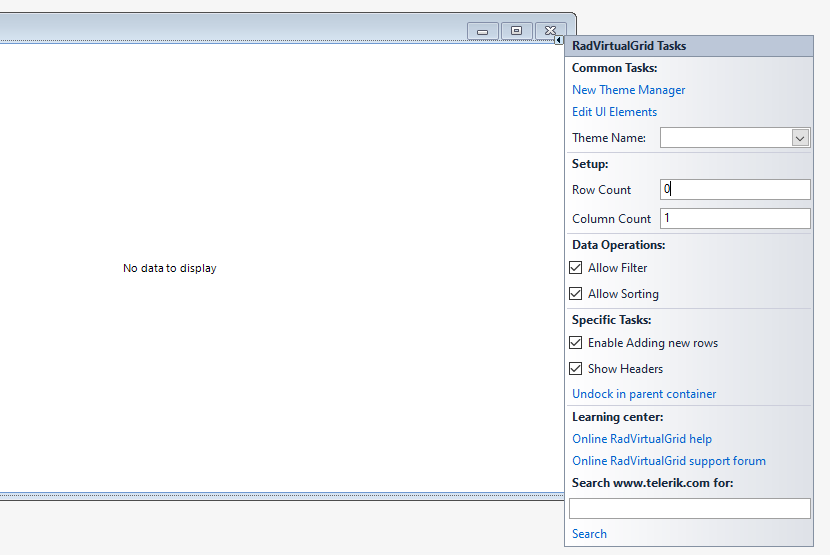Click the Theme Name label
Image resolution: width=830 pixels, height=555 pixels.
[x=609, y=138]
